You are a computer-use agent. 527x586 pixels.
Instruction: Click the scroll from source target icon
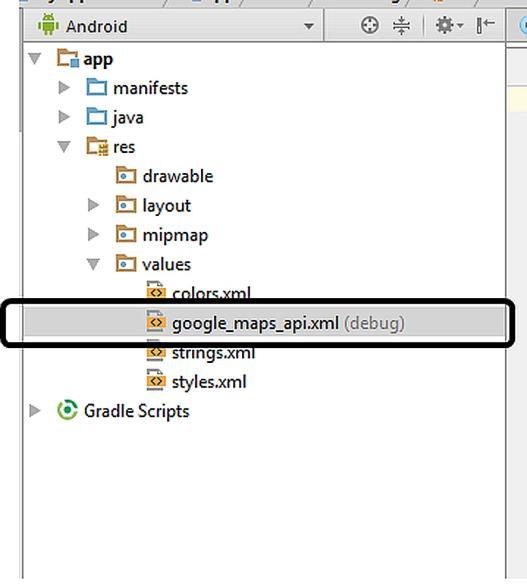(370, 26)
